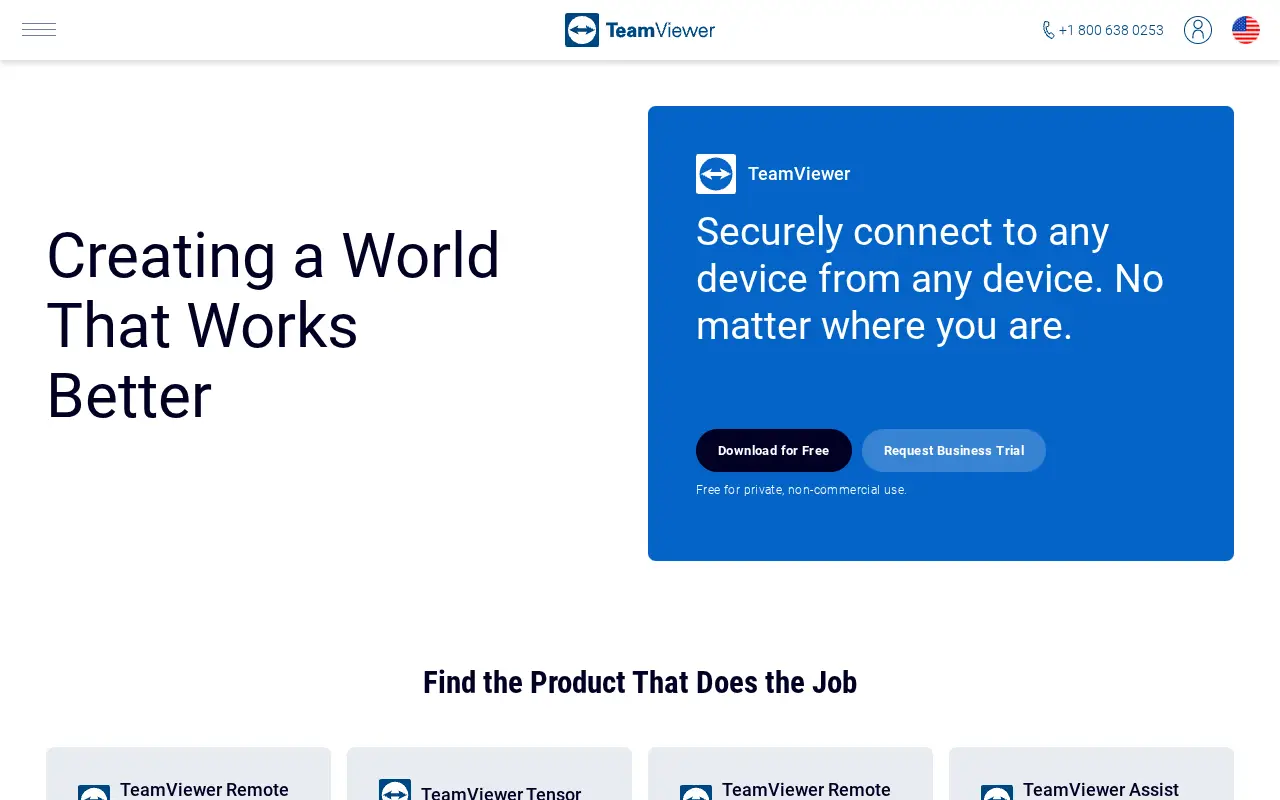Click the "Securely connect to any device" heading
This screenshot has height=800, width=1280.
point(930,278)
